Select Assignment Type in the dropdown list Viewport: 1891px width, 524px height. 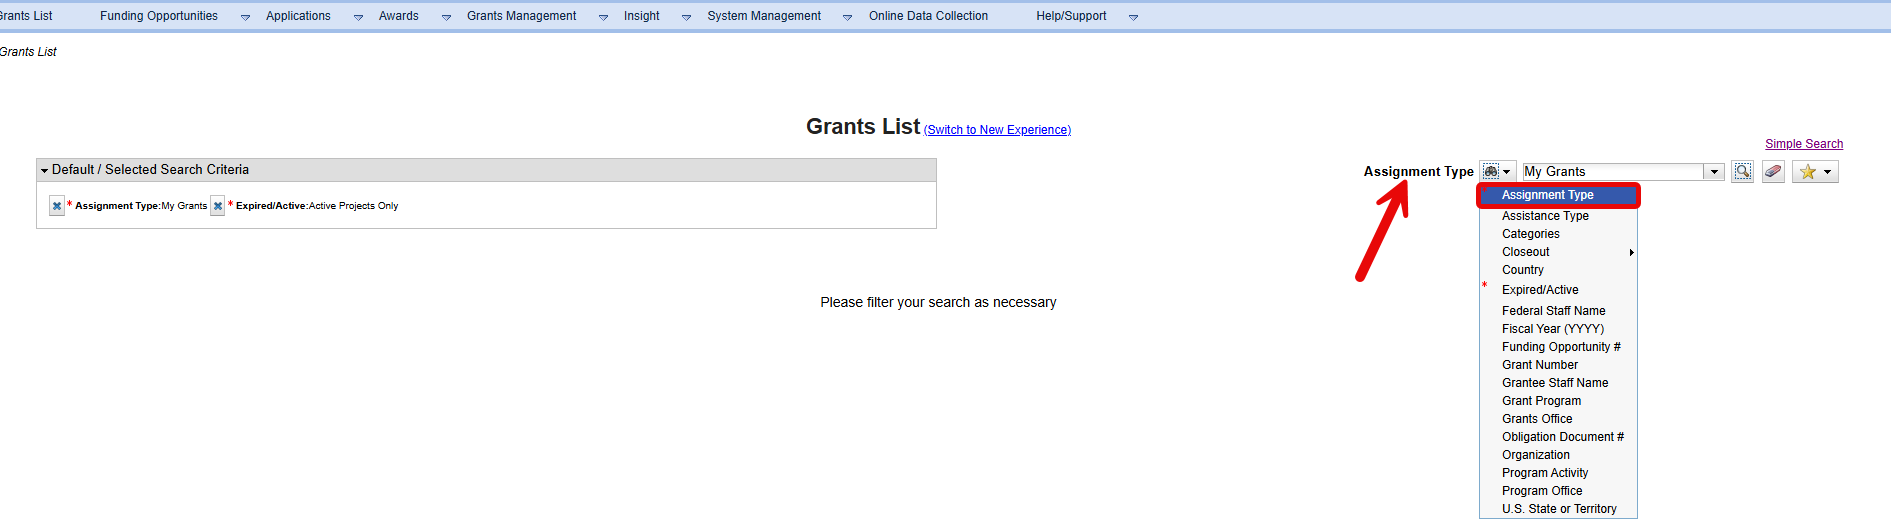(x=1547, y=195)
